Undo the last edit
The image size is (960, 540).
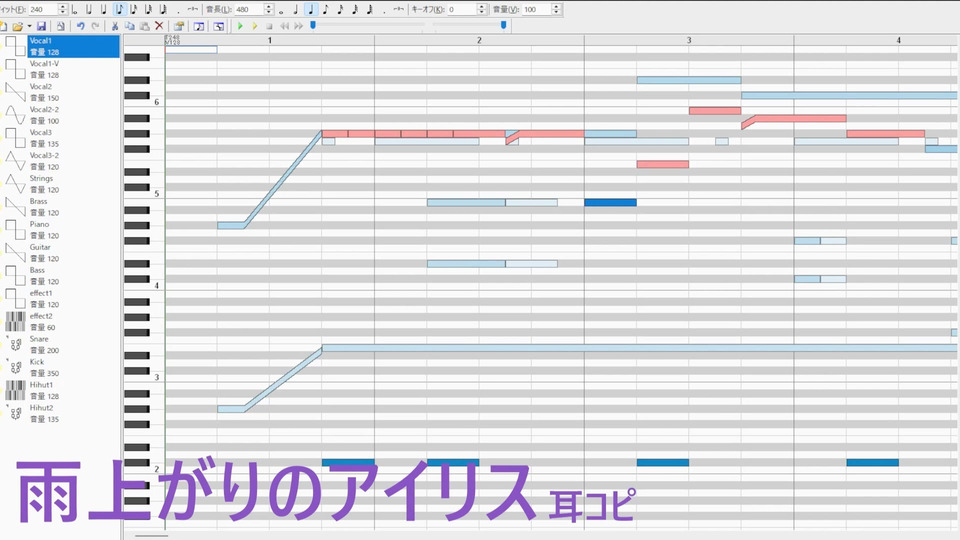pos(81,26)
